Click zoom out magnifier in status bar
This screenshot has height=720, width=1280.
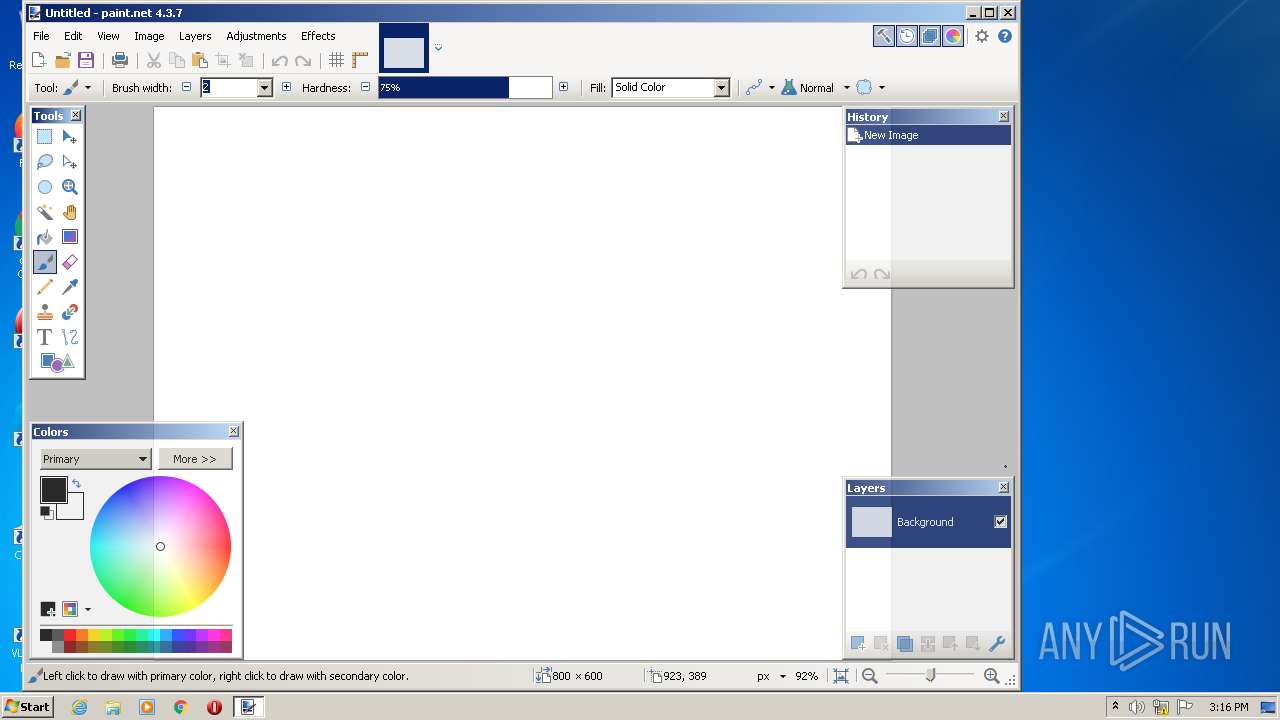(870, 676)
